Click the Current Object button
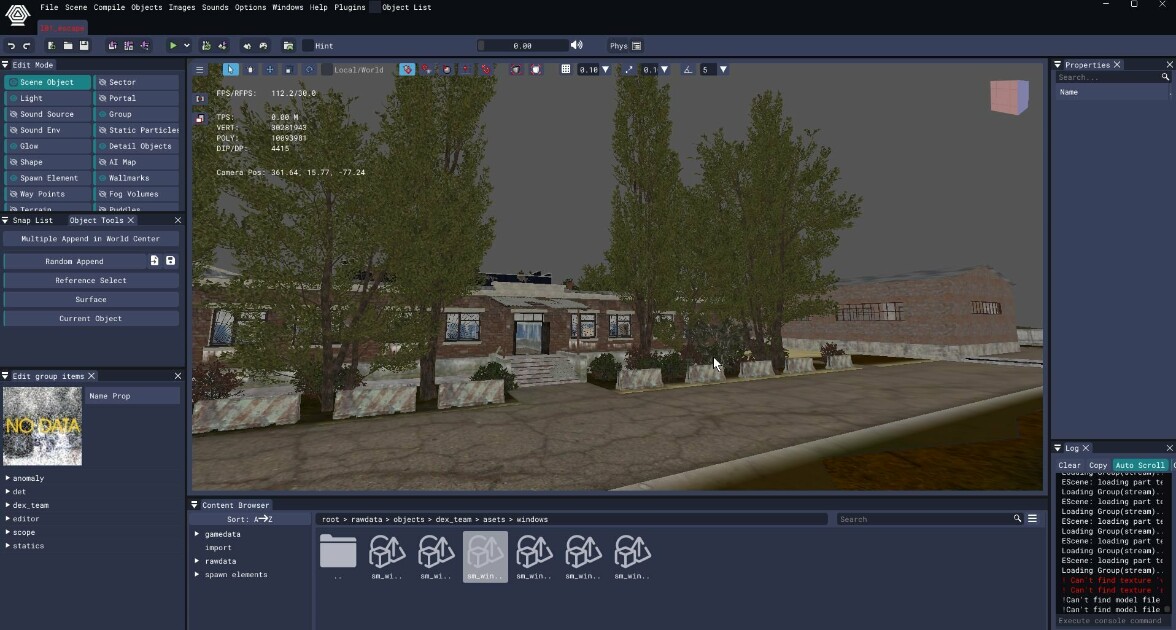1176x630 pixels. pos(91,318)
